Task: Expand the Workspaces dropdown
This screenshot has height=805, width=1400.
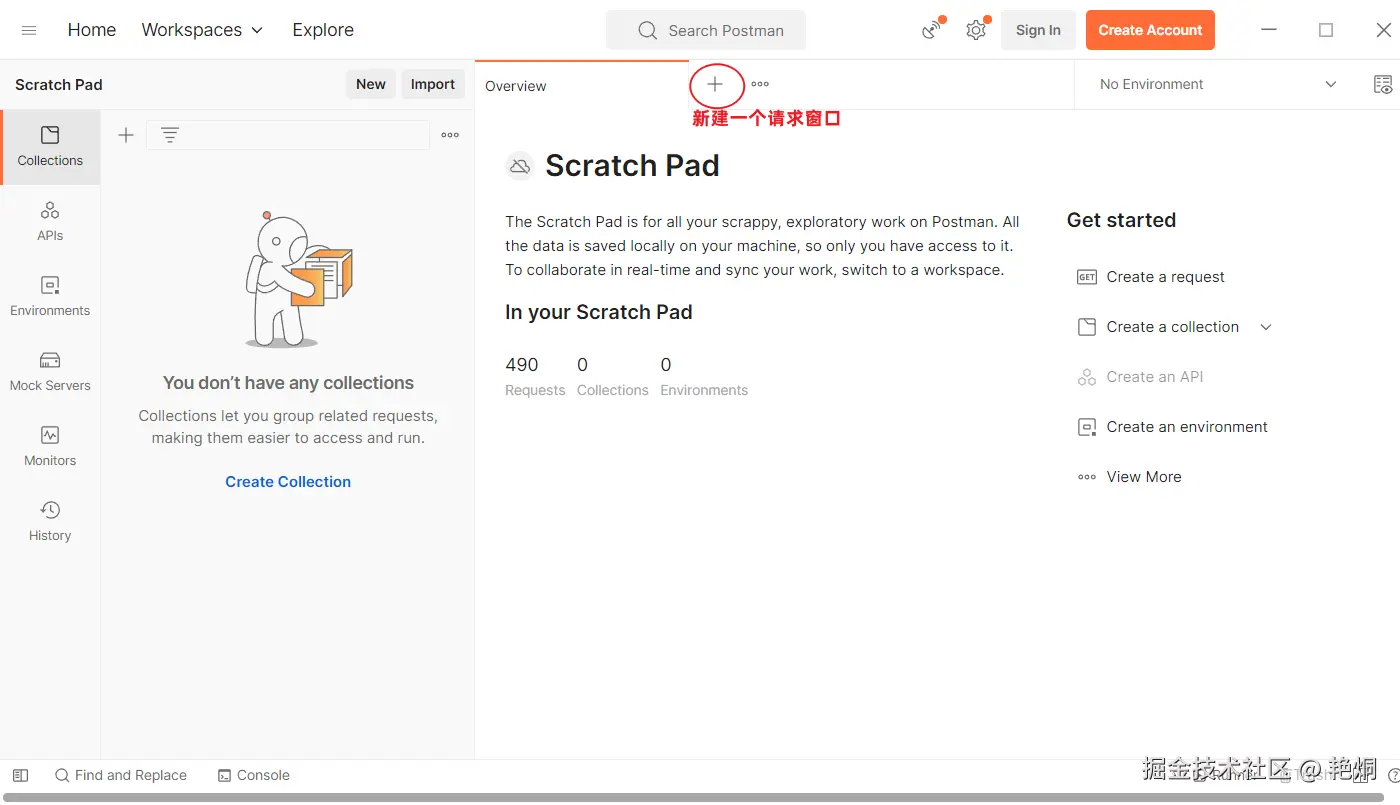Action: click(202, 30)
